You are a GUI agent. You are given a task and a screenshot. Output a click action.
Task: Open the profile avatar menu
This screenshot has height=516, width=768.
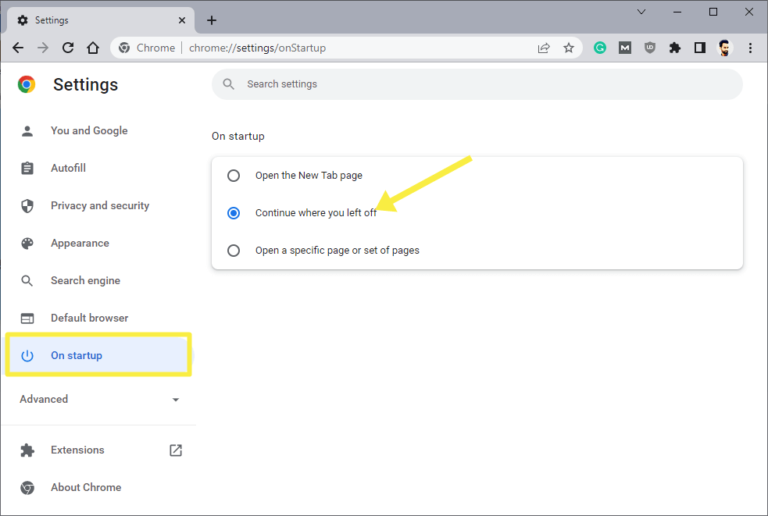(x=724, y=48)
